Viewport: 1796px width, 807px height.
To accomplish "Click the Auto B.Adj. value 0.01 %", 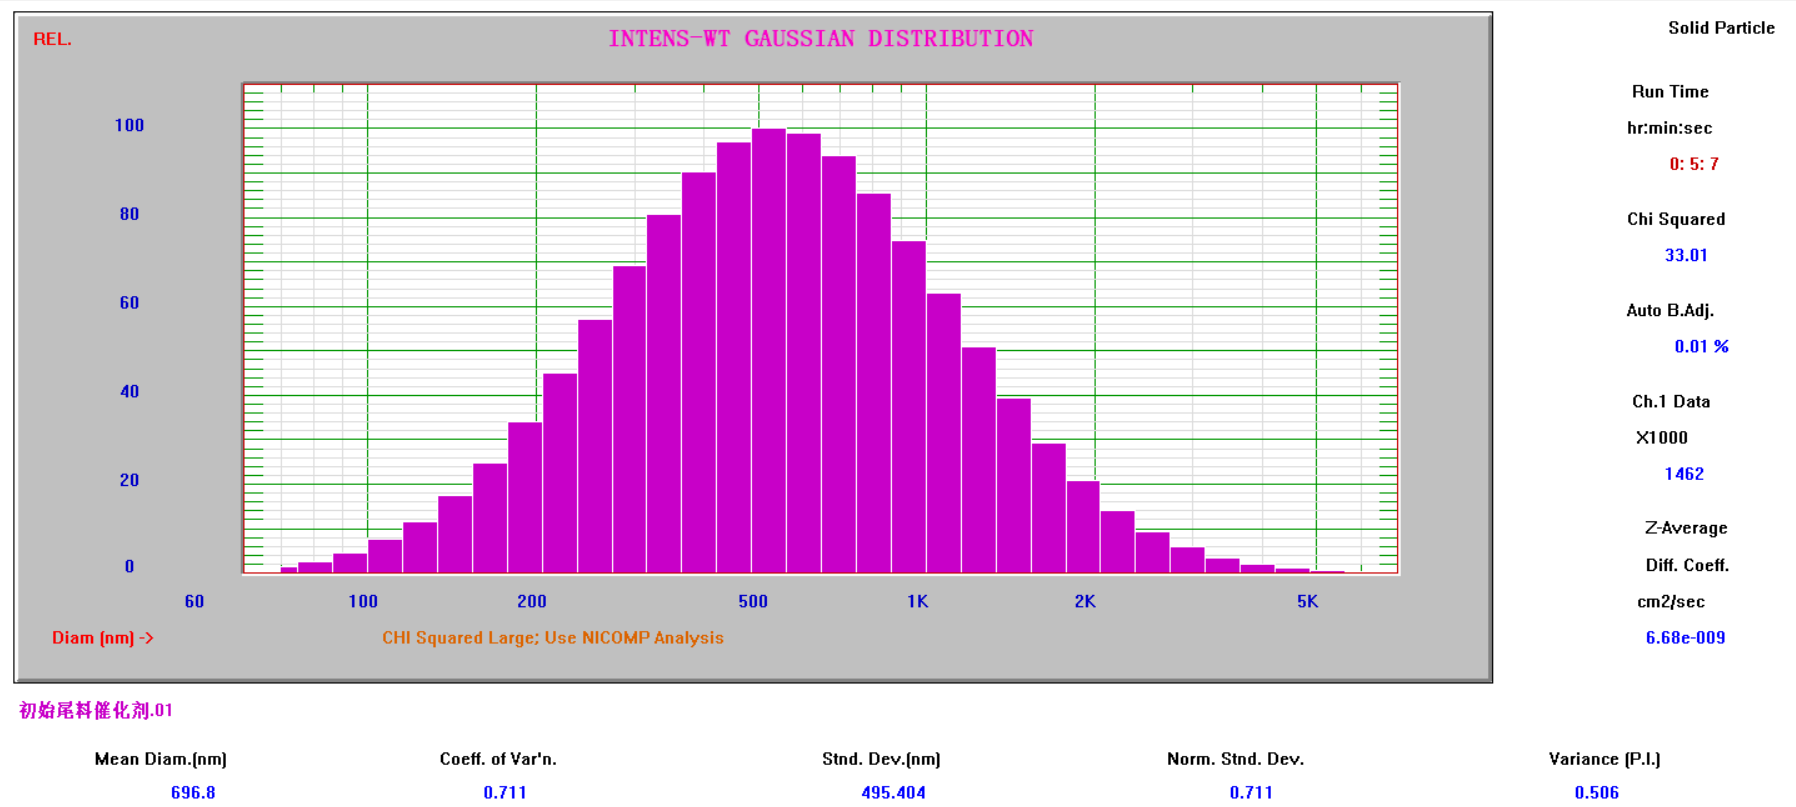I will (x=1700, y=346).
